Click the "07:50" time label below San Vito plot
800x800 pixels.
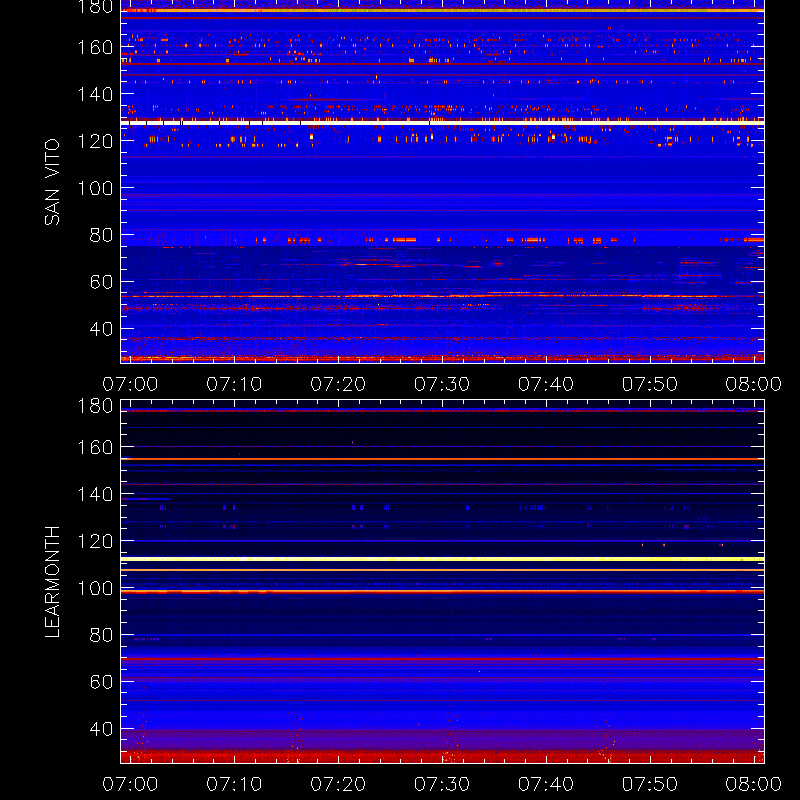[649, 384]
